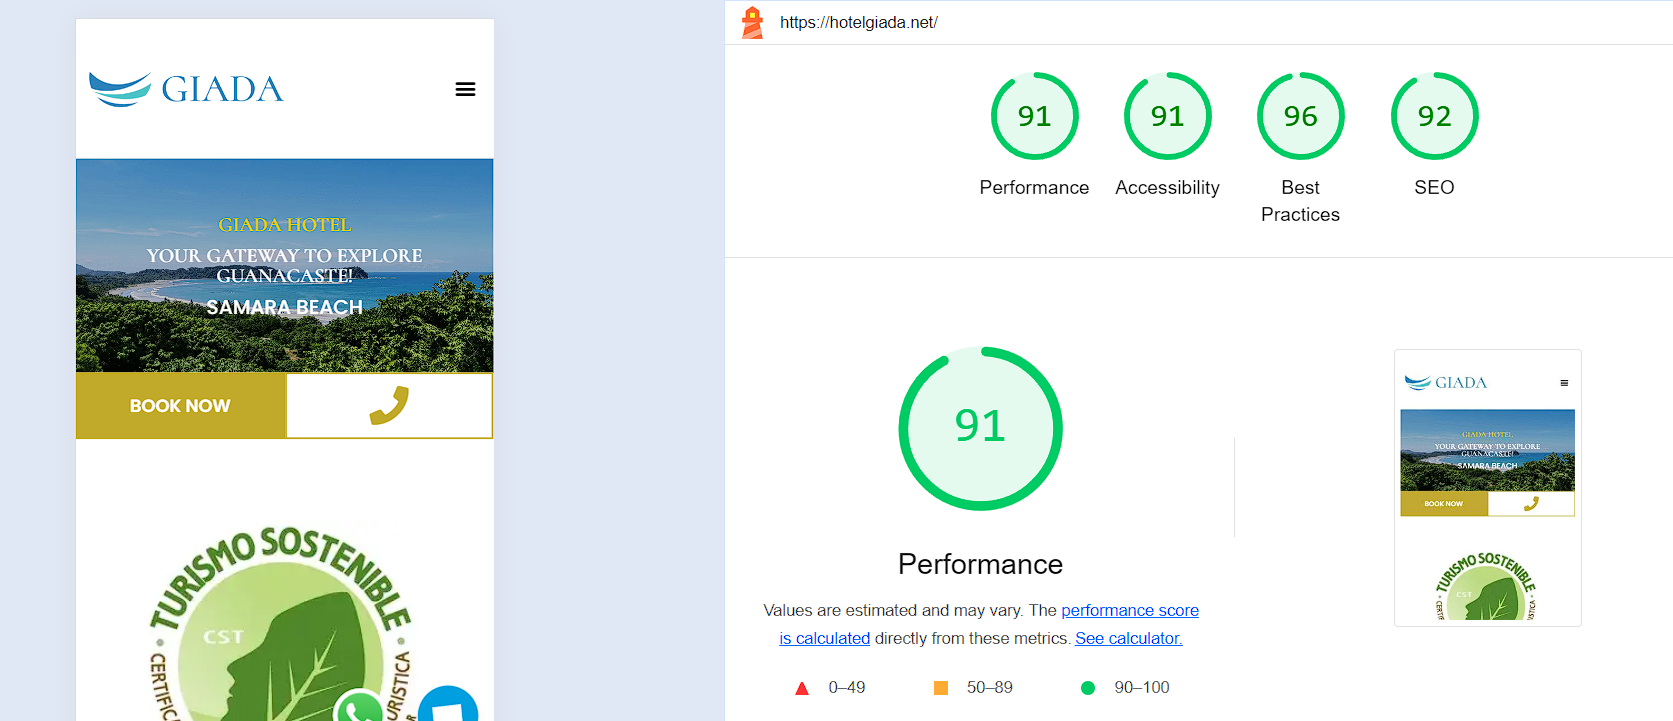Open the WhatsApp chat bubble
The image size is (1673, 721).
359,707
